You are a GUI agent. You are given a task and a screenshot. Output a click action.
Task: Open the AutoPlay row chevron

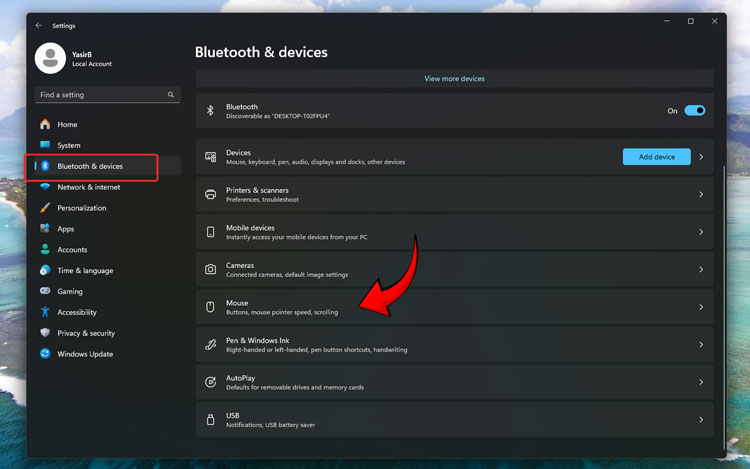tap(701, 382)
